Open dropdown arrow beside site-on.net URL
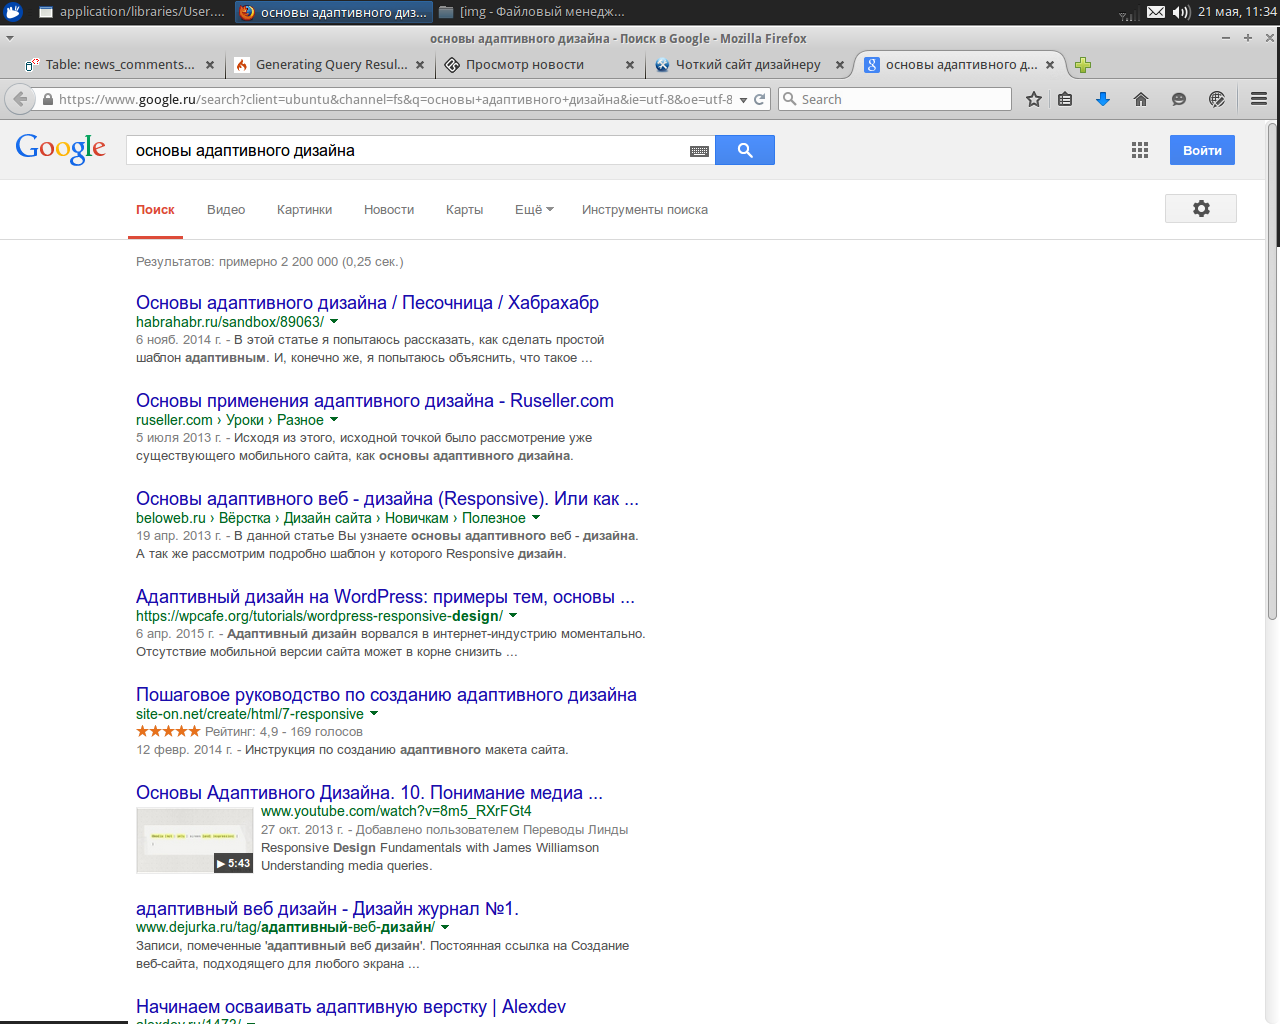 tap(374, 714)
